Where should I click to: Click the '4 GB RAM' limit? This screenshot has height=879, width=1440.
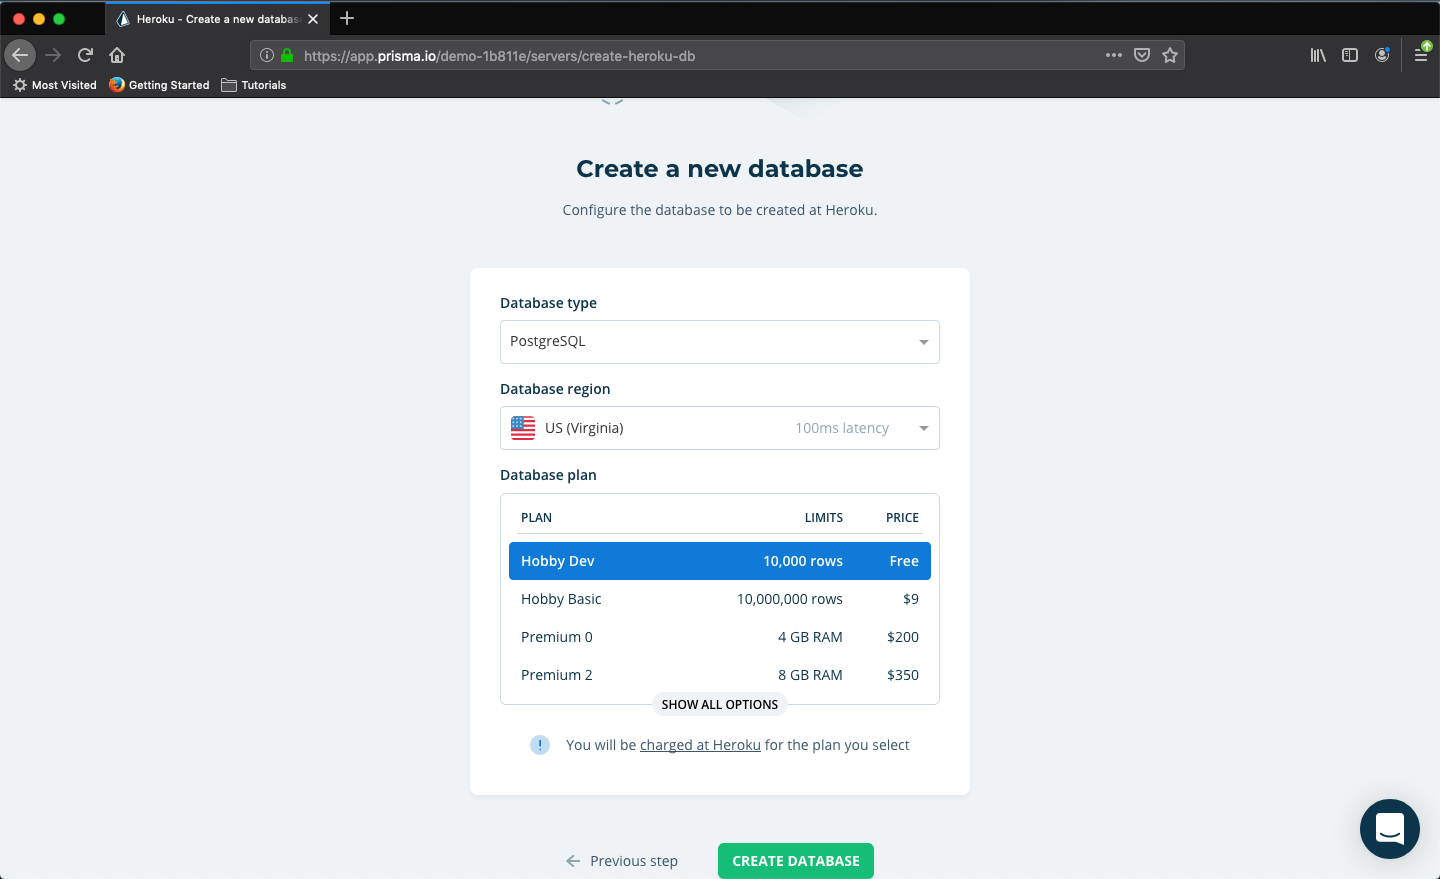pyautogui.click(x=811, y=637)
